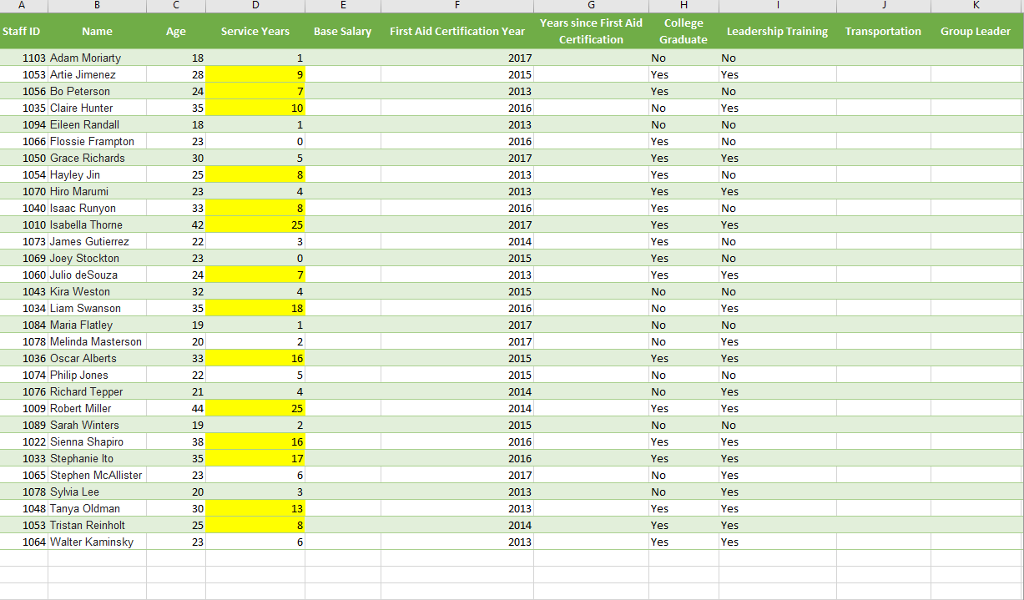Select the cell with Philip Jones
The image size is (1024, 600).
pos(97,375)
